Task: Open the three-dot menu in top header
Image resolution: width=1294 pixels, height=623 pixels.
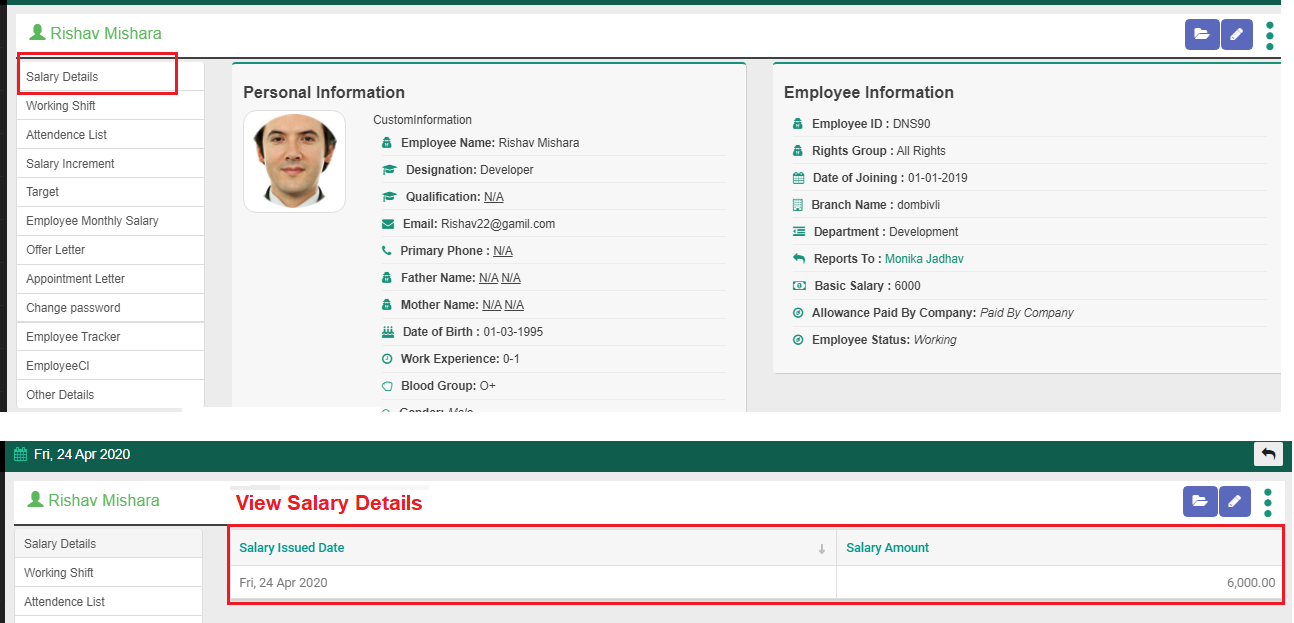Action: click(x=1270, y=35)
